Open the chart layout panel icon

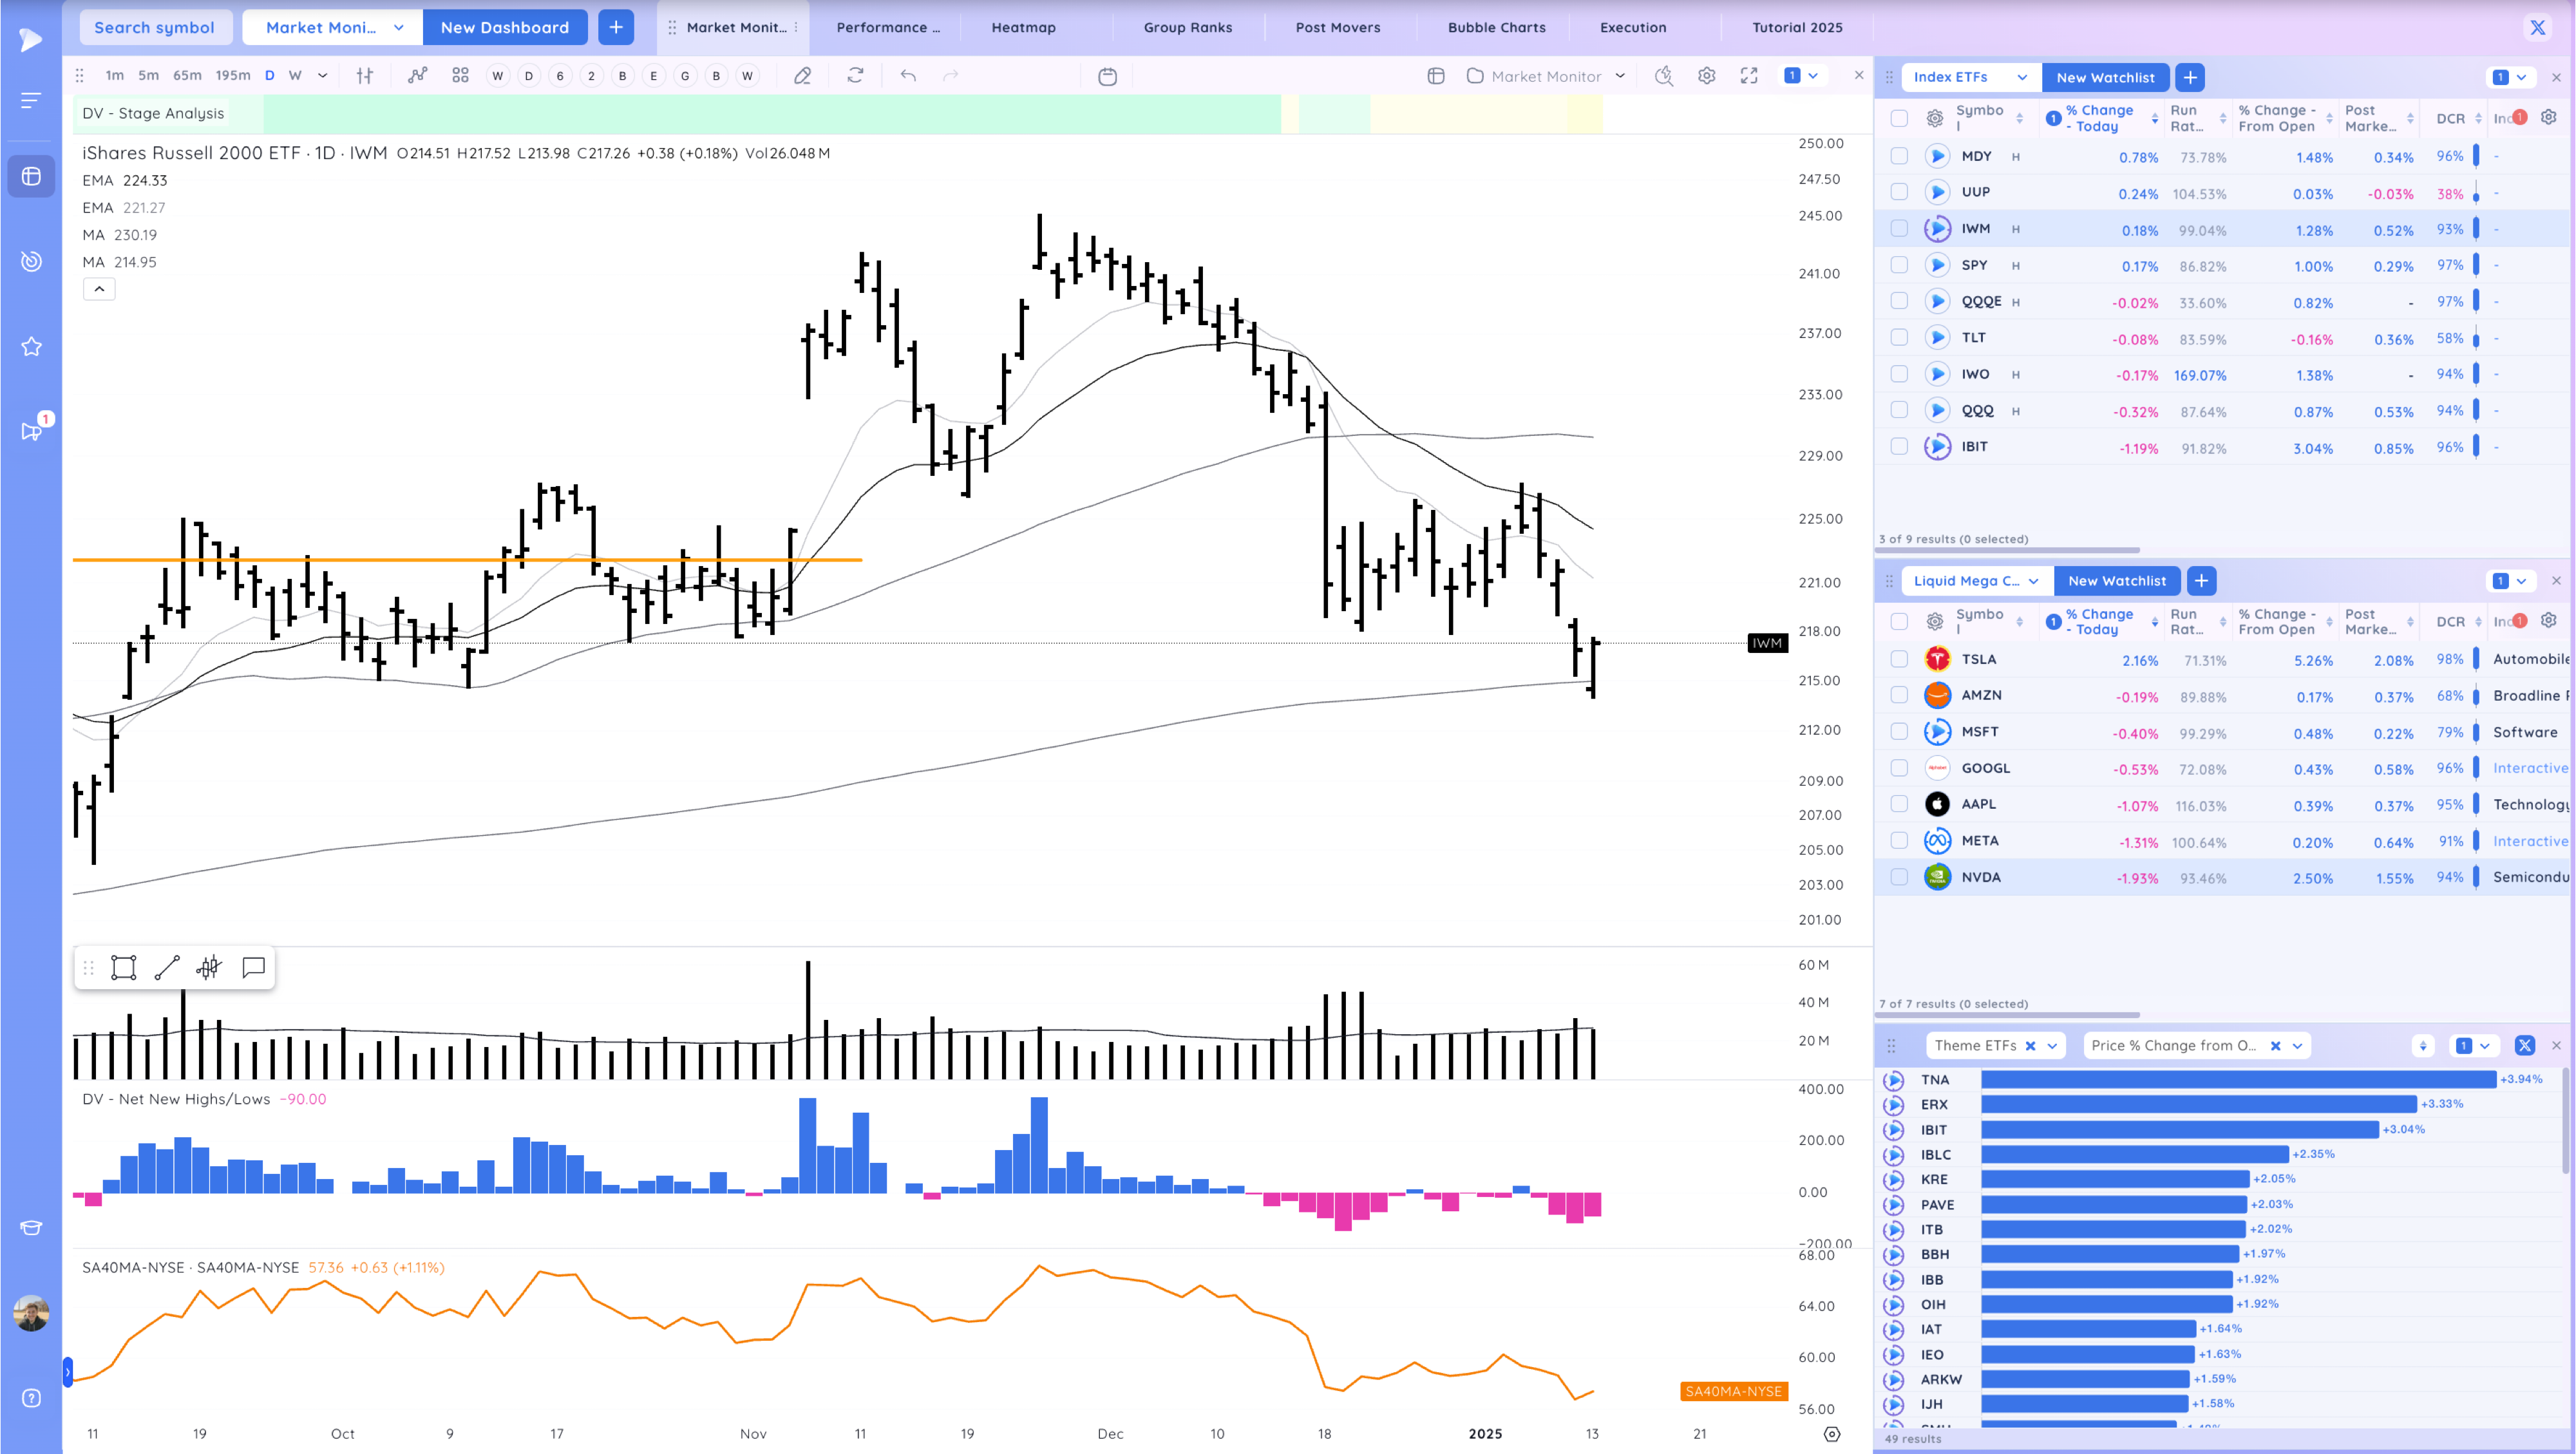[x=1436, y=76]
